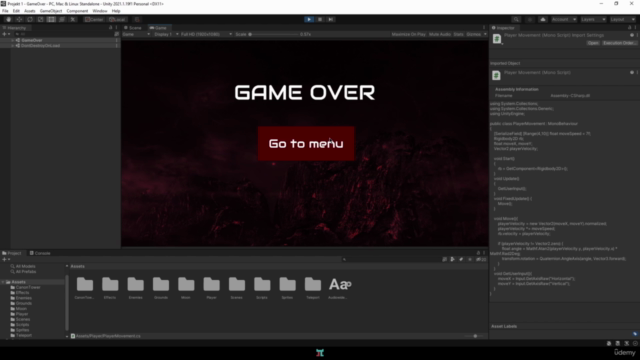Adjust the Game view Scale slider
The width and height of the screenshot is (640, 360).
273,34
